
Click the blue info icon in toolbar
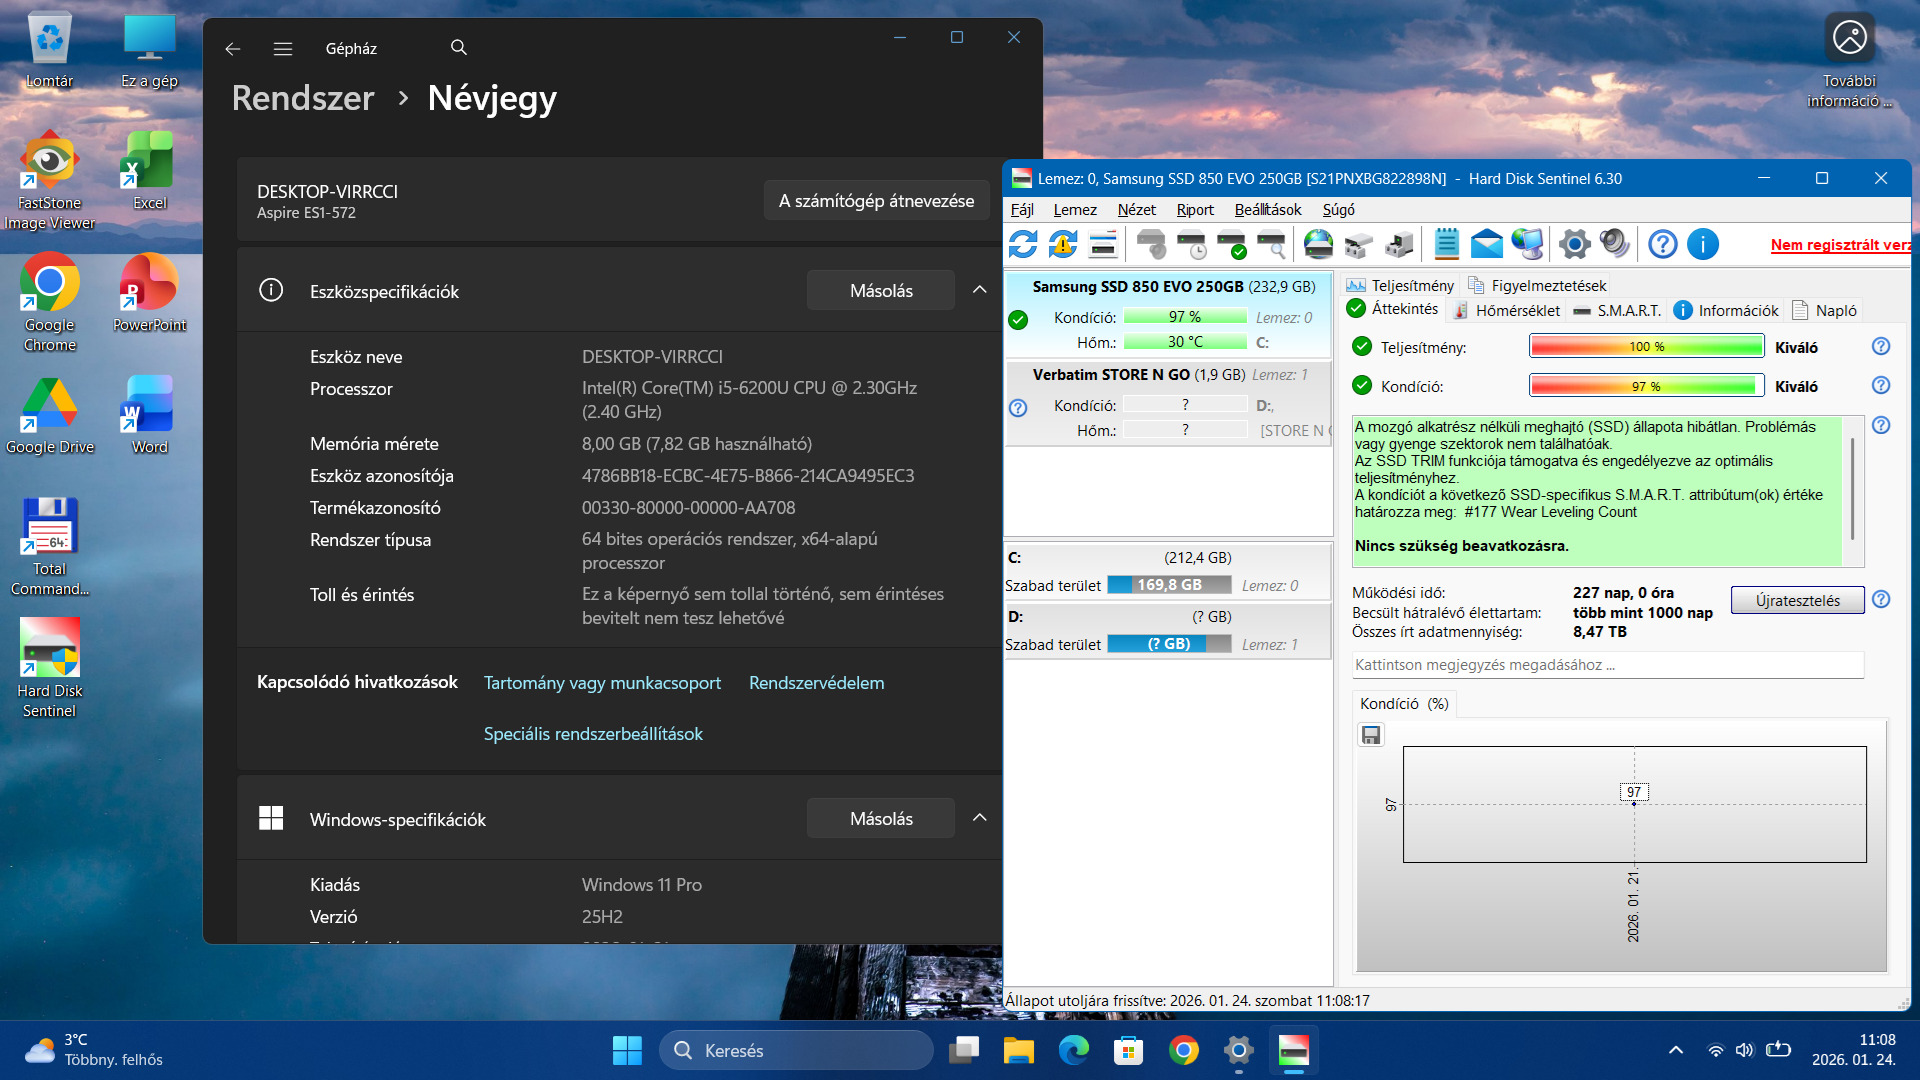point(1702,244)
